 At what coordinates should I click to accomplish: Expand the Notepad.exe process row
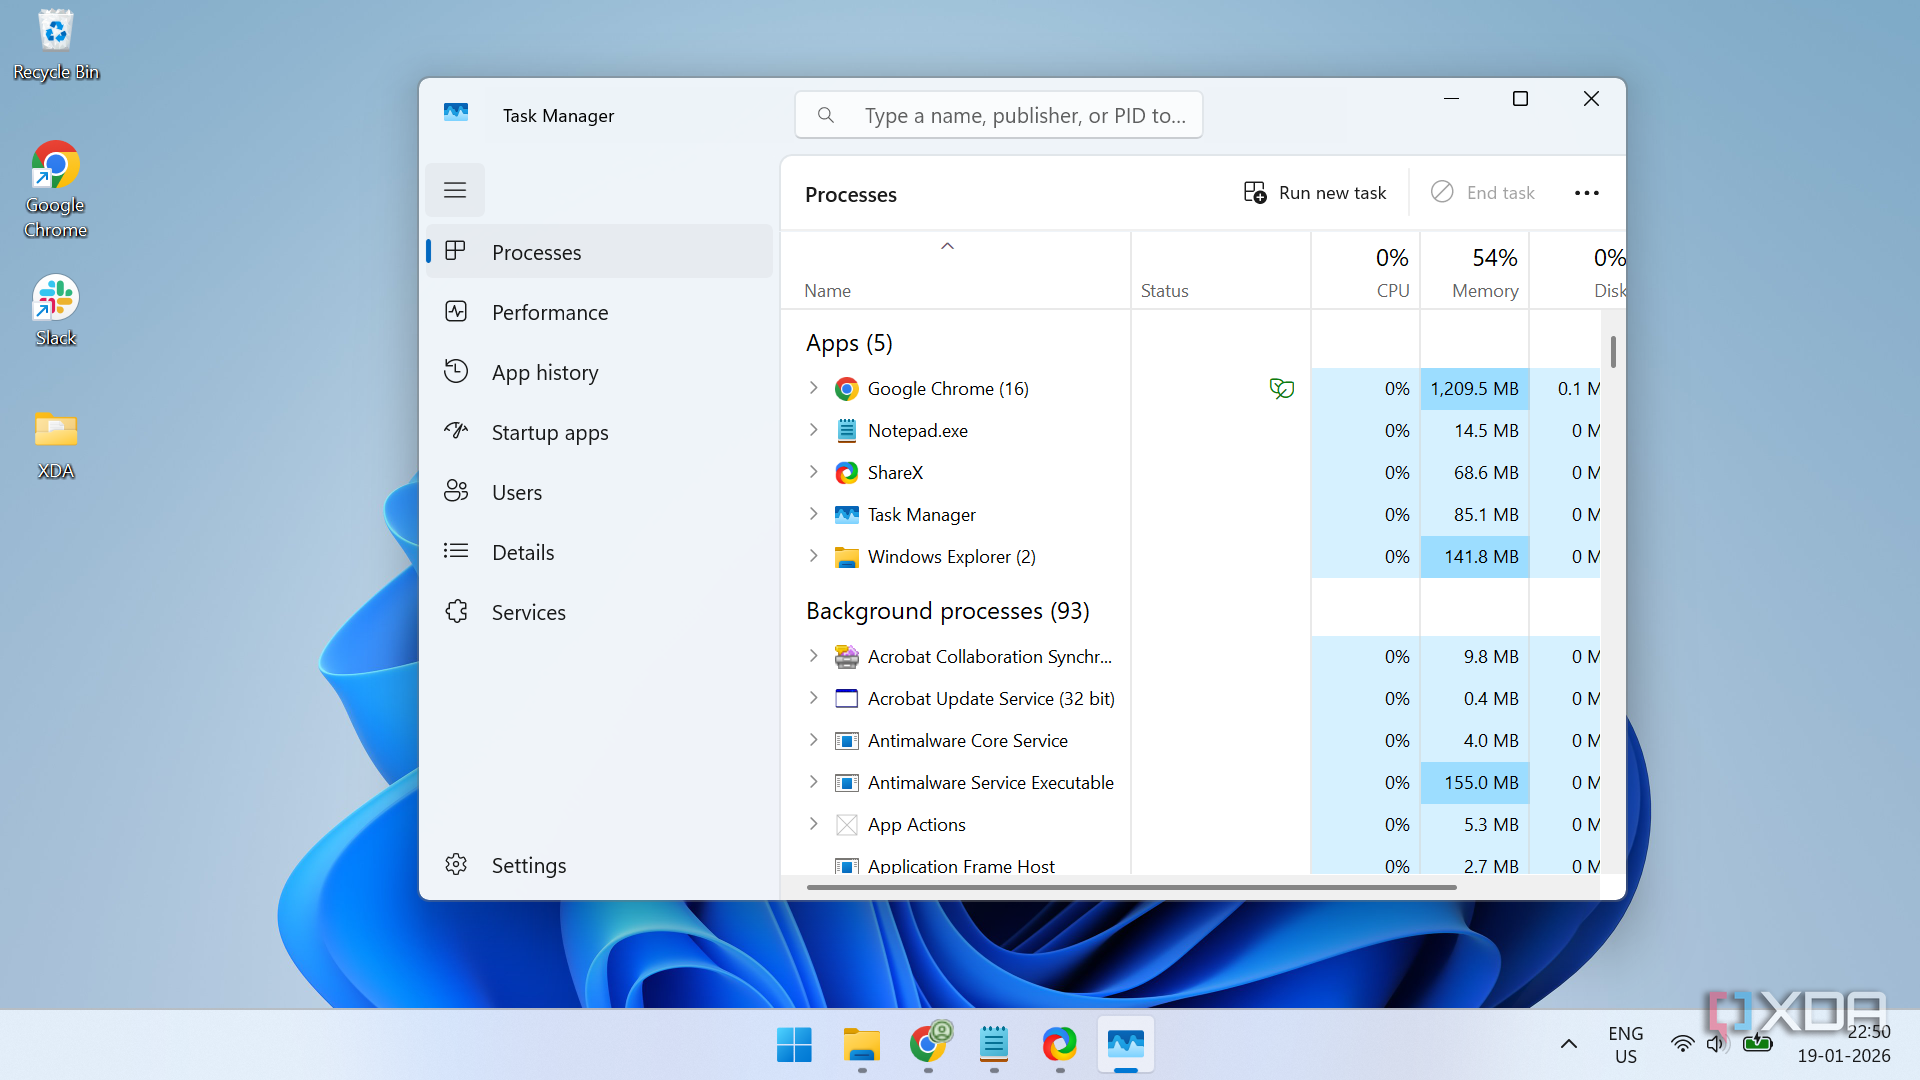[814, 430]
